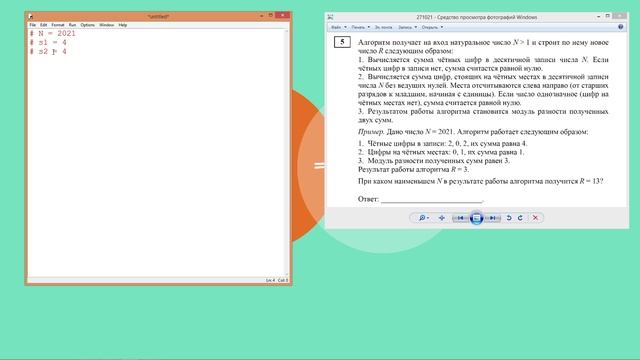
Task: Rotate the photo clockwise
Action: click(x=520, y=218)
